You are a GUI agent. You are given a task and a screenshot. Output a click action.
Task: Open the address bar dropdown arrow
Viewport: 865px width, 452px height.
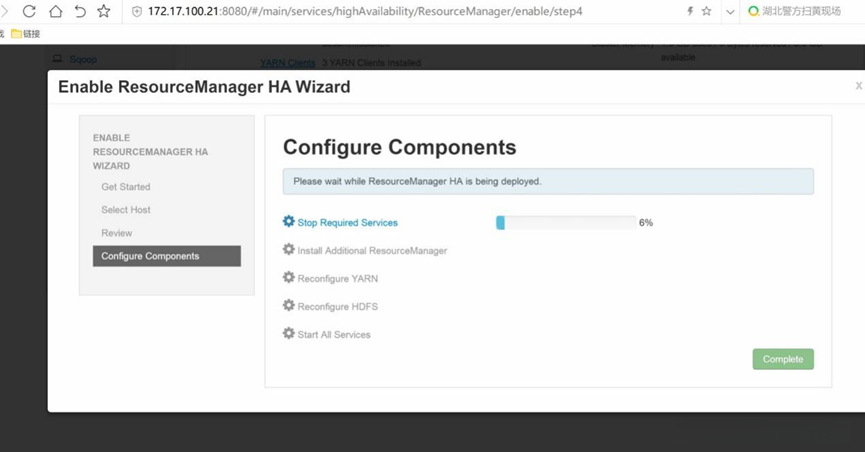(730, 12)
